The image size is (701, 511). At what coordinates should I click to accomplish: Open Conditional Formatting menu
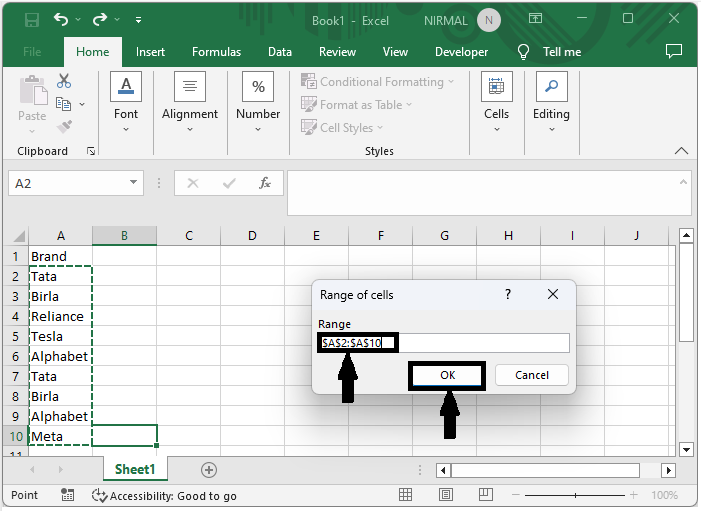(x=377, y=82)
